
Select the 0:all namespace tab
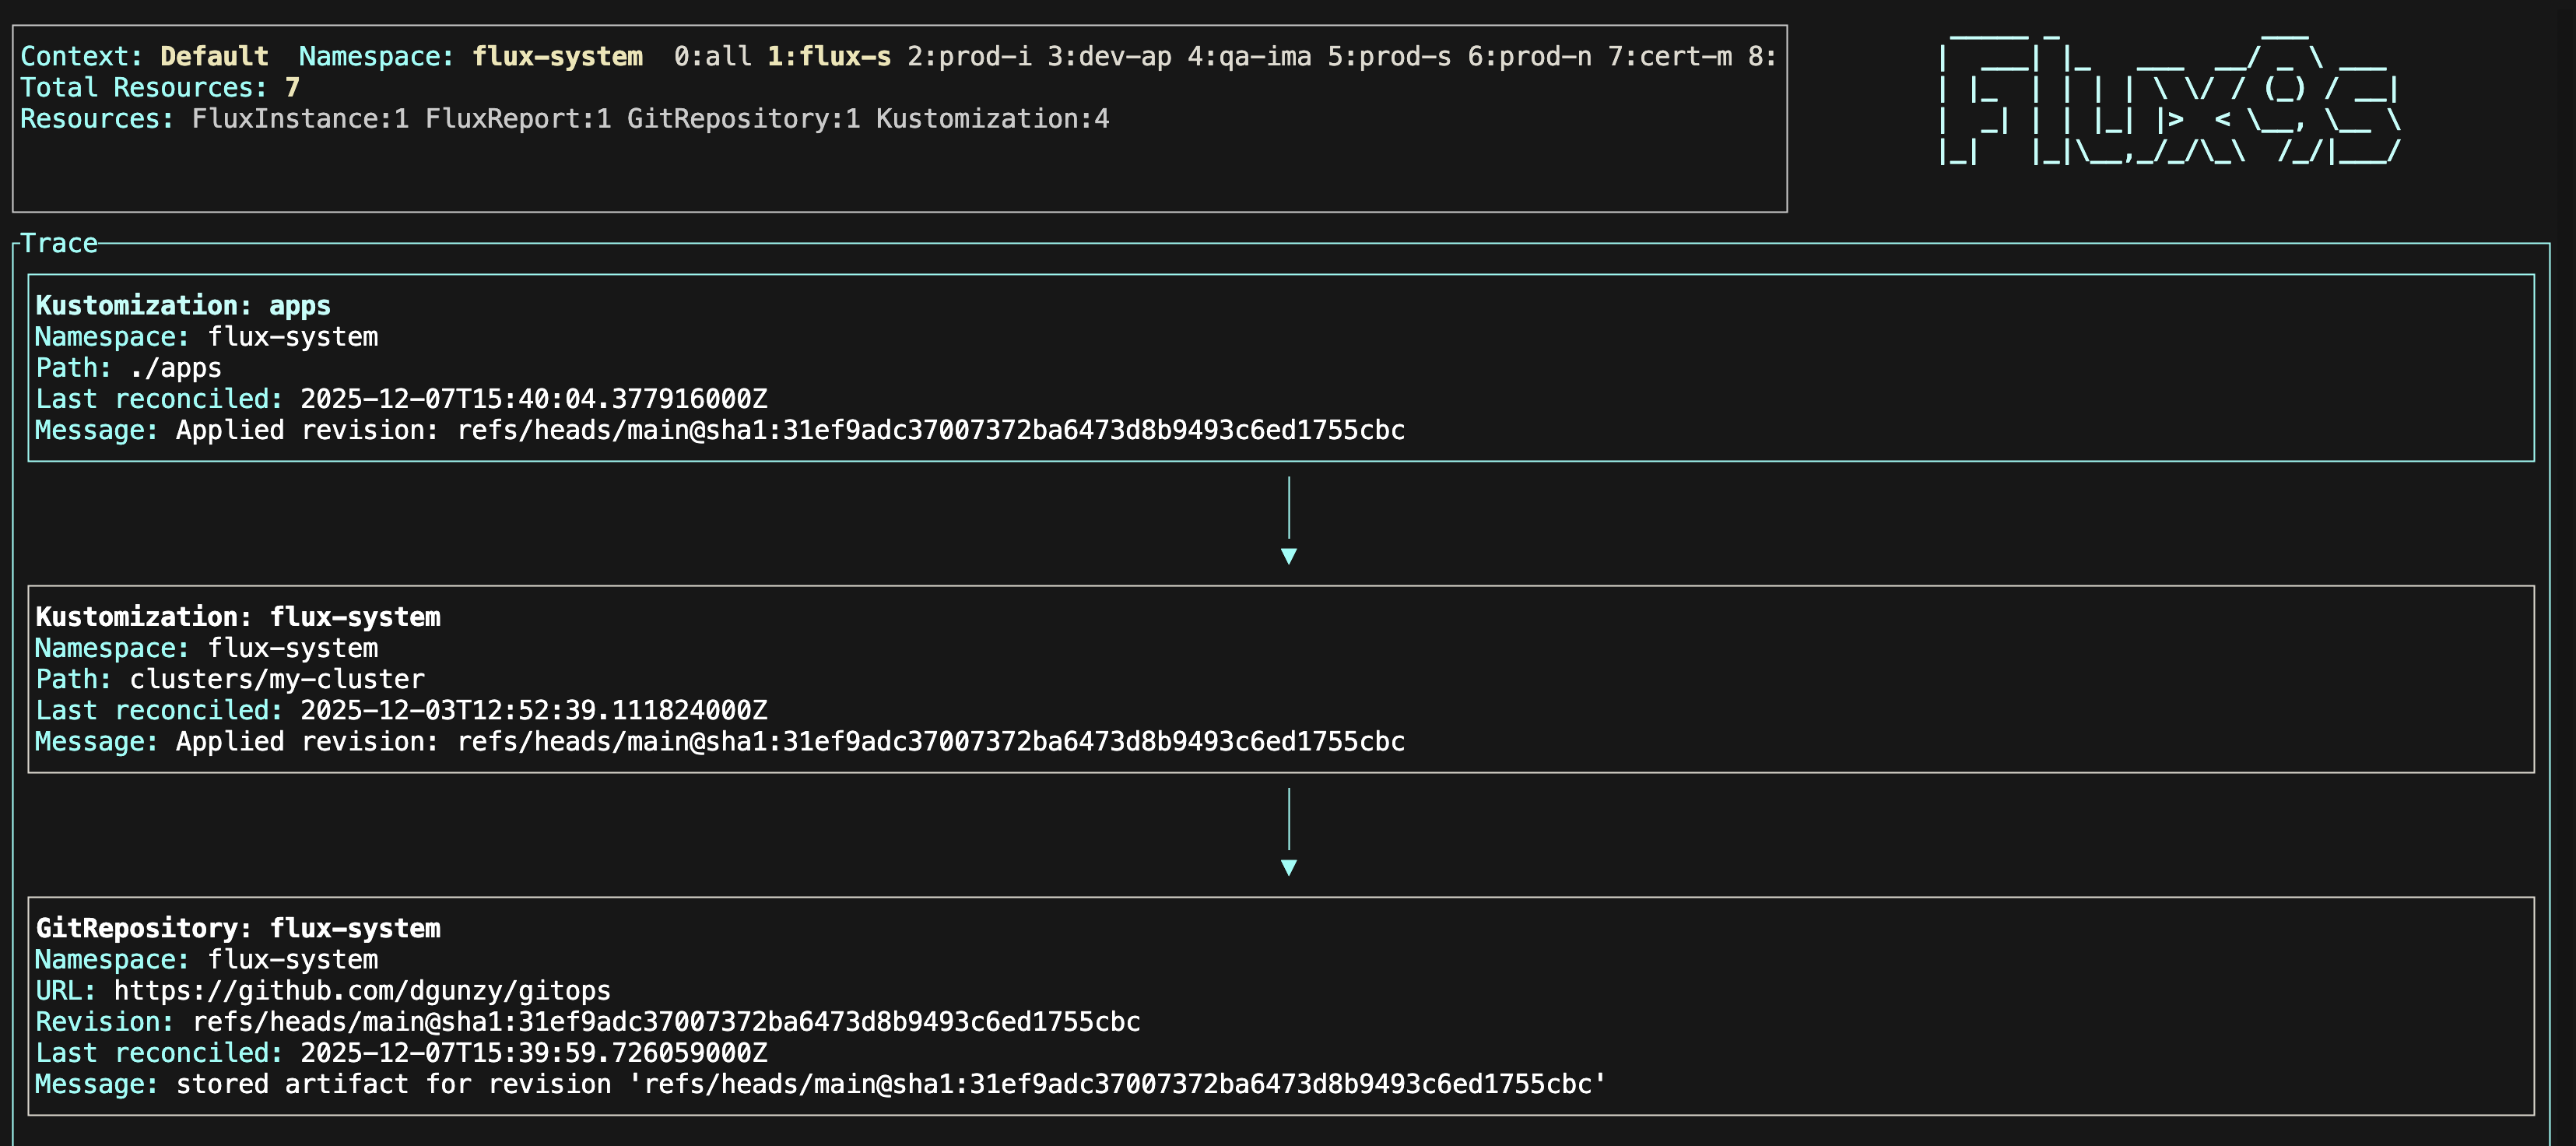pyautogui.click(x=712, y=56)
